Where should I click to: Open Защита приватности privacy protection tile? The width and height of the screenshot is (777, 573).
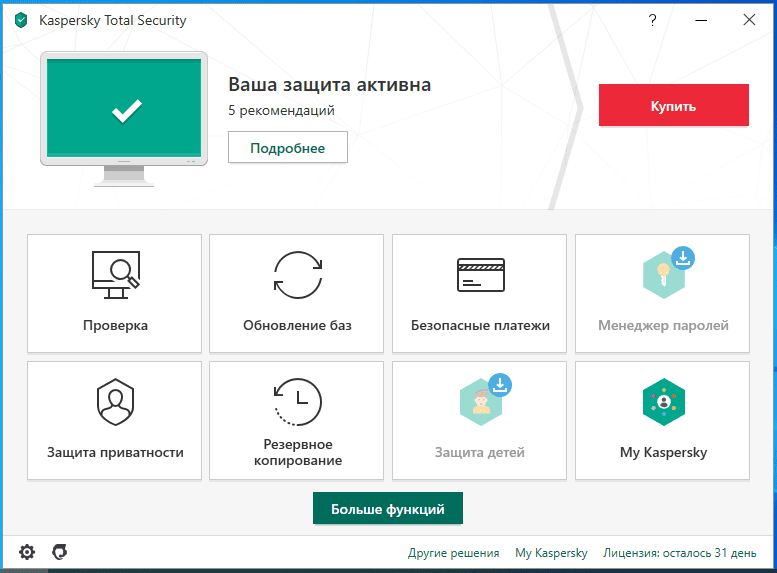coord(114,420)
